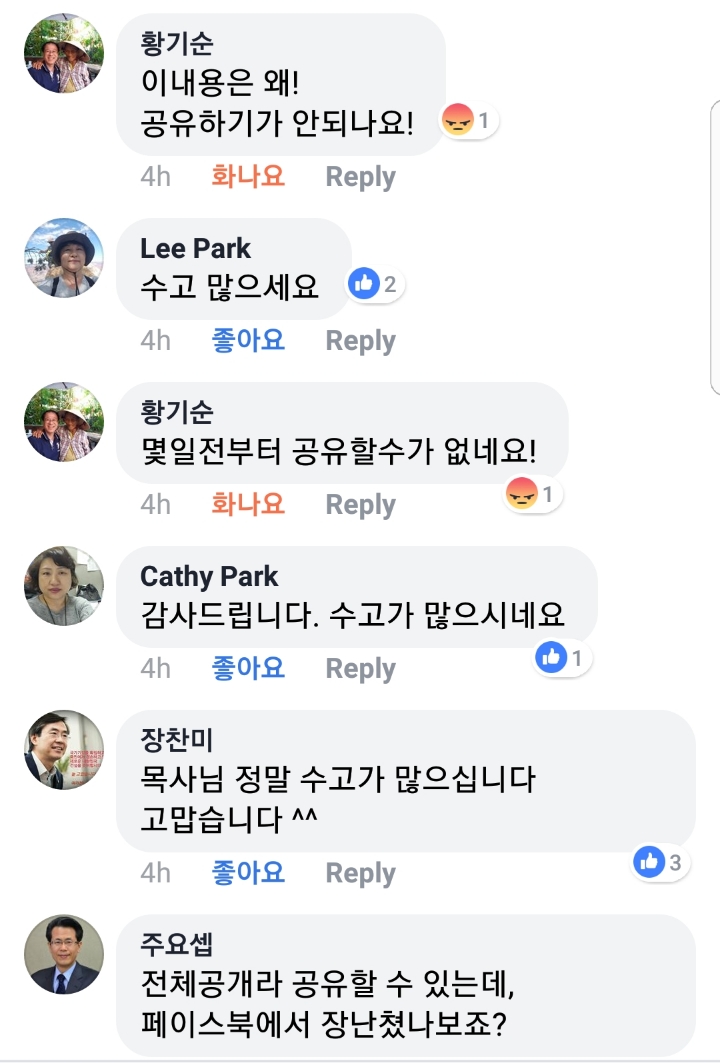Open Cathy Park's profile picture
720x1063 pixels.
63,586
